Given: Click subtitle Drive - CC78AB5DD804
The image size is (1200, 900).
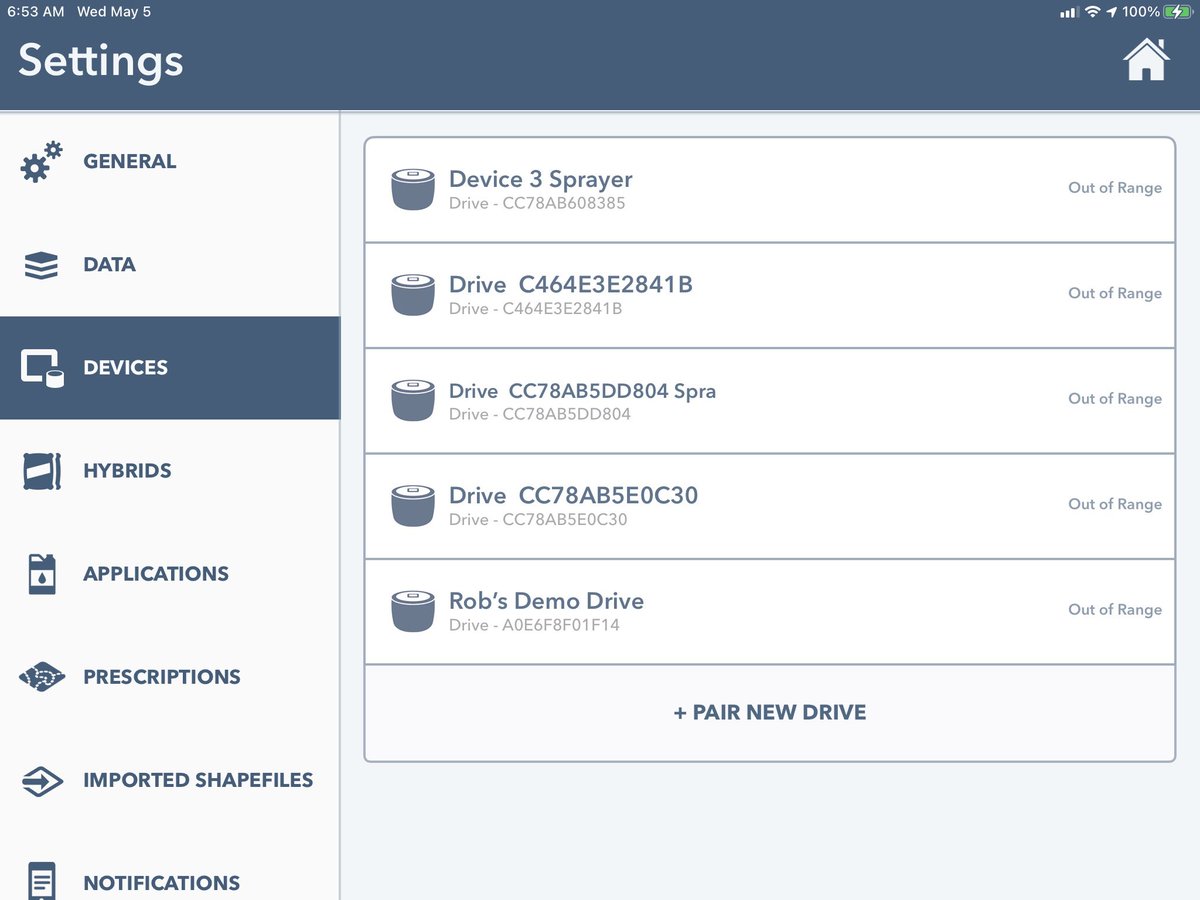Looking at the screenshot, I should 540,414.
